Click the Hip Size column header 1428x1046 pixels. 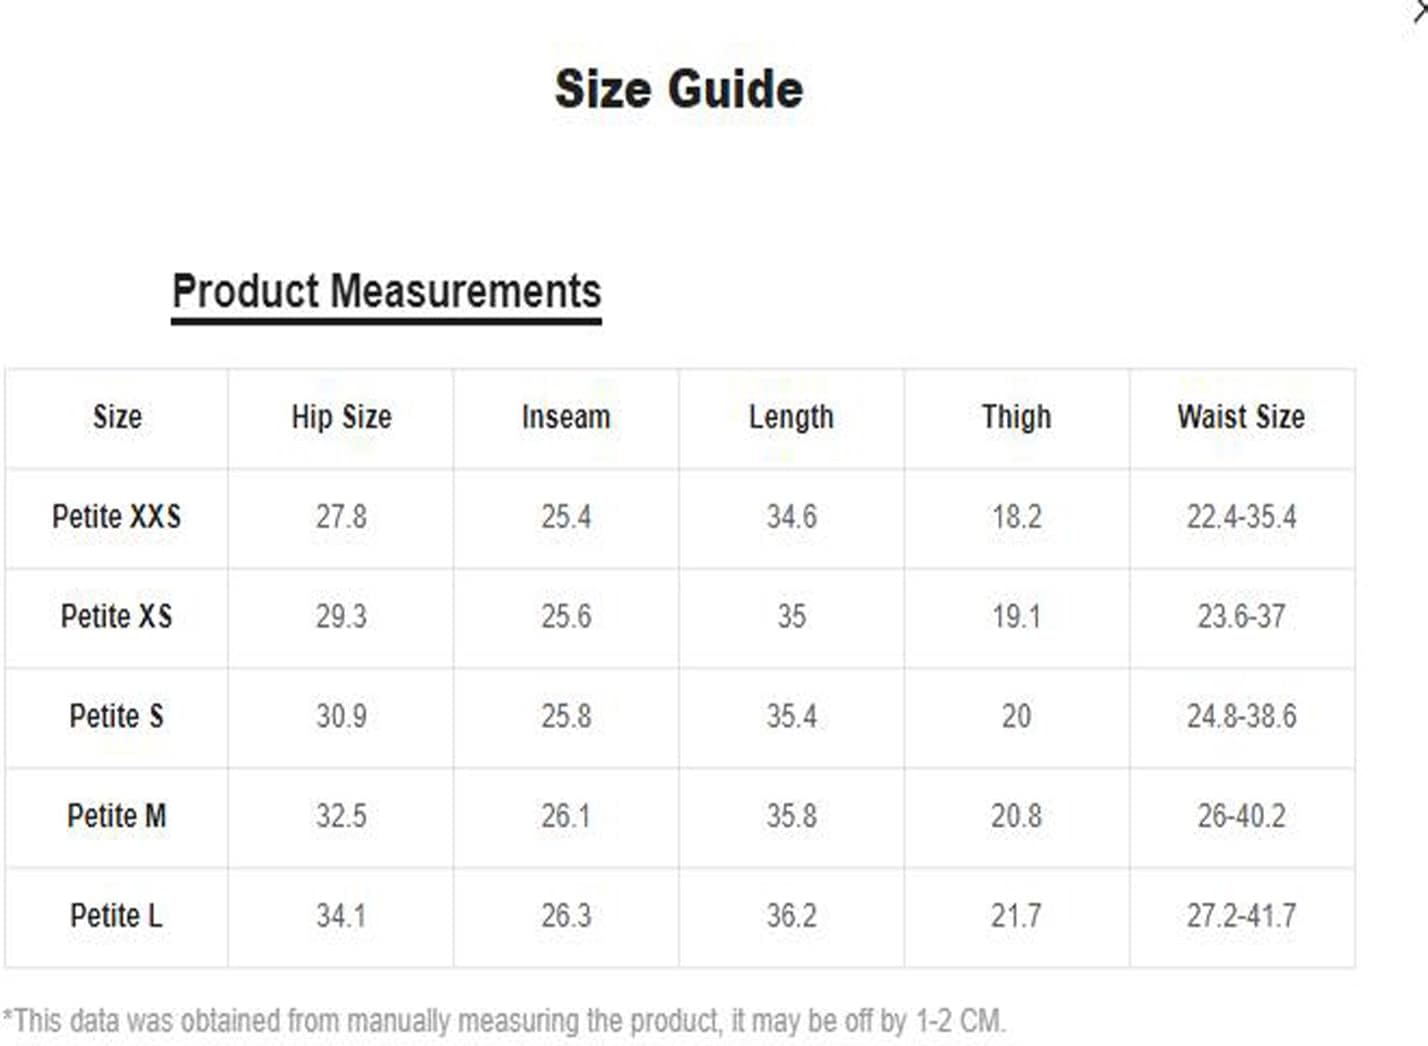341,417
